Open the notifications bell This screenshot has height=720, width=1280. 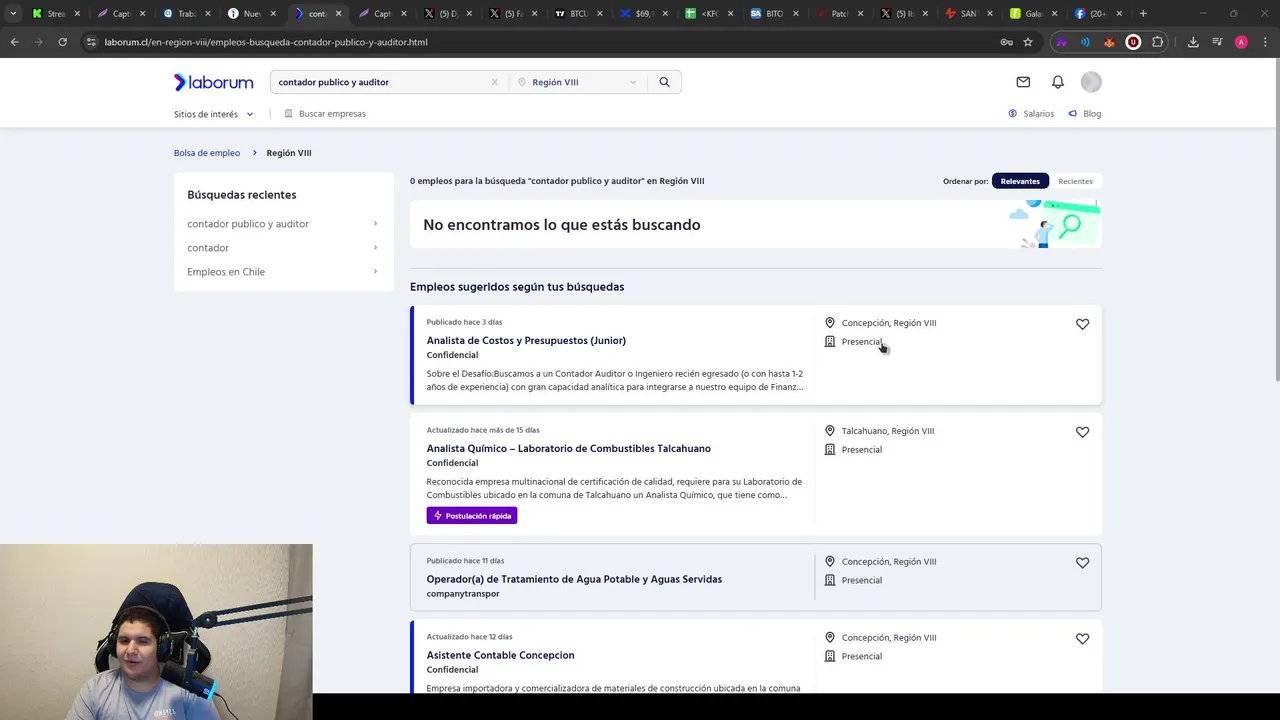tap(1058, 82)
